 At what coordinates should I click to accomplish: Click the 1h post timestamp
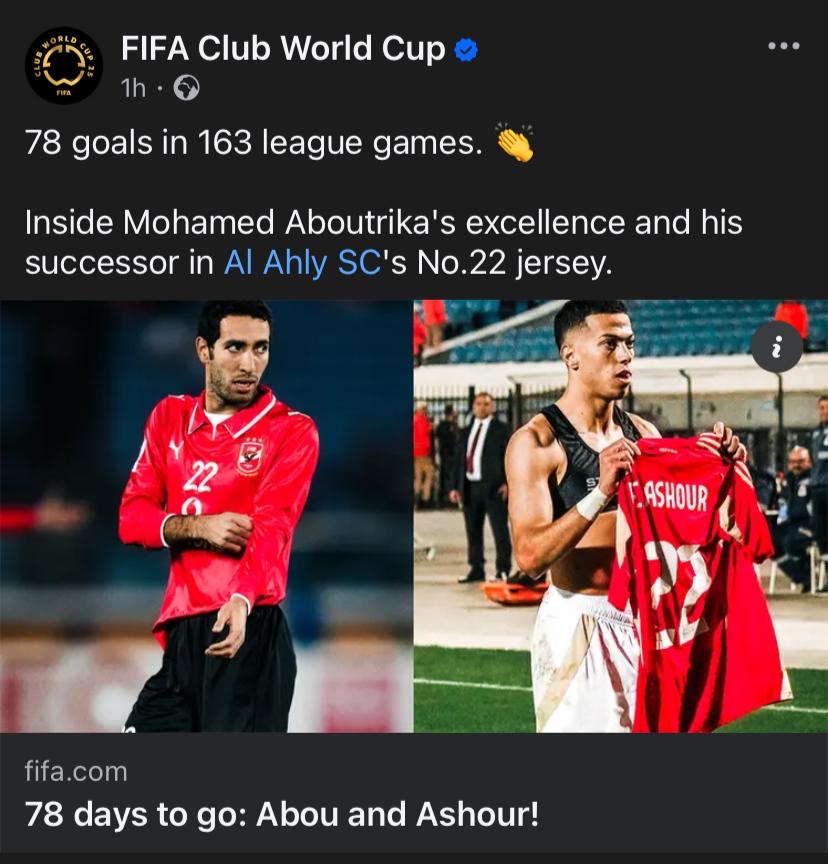133,88
